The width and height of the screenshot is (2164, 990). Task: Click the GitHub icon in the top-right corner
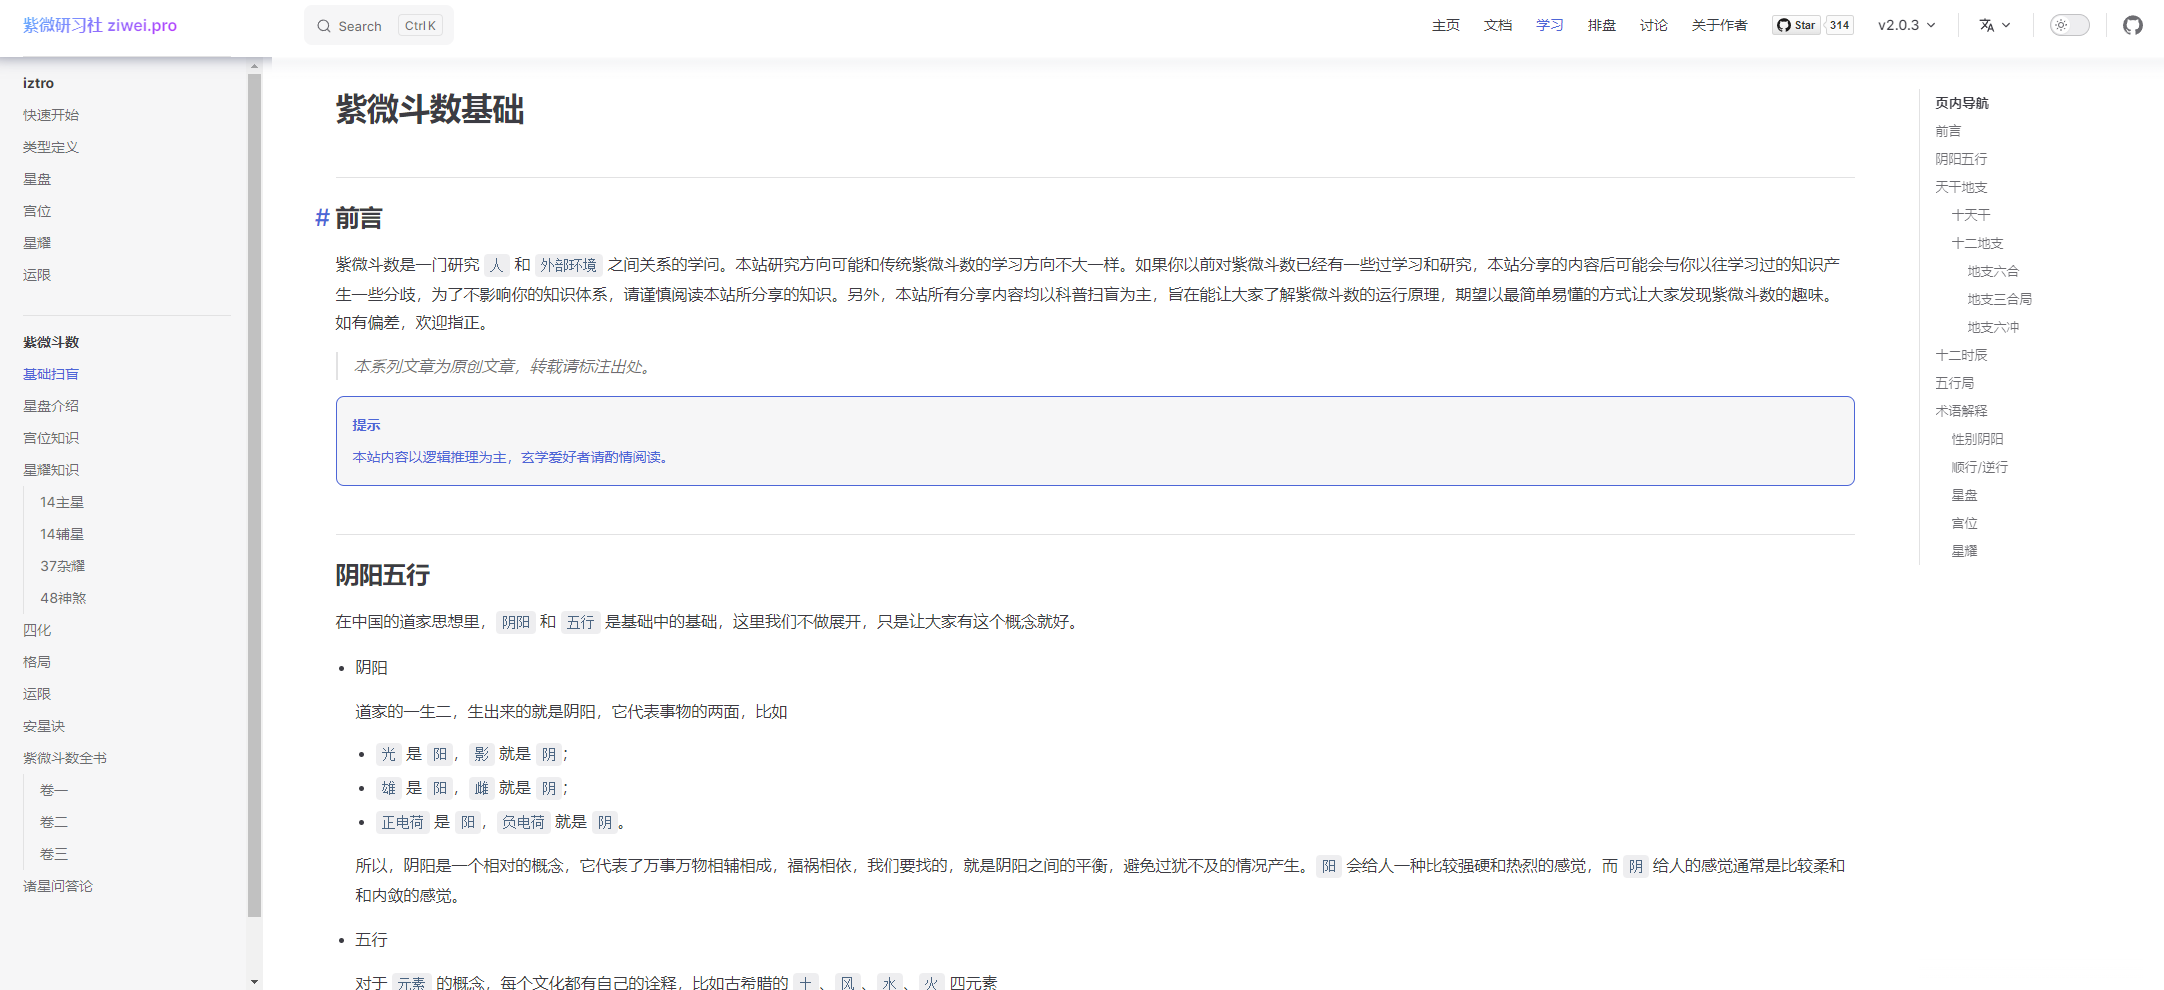click(x=2132, y=25)
